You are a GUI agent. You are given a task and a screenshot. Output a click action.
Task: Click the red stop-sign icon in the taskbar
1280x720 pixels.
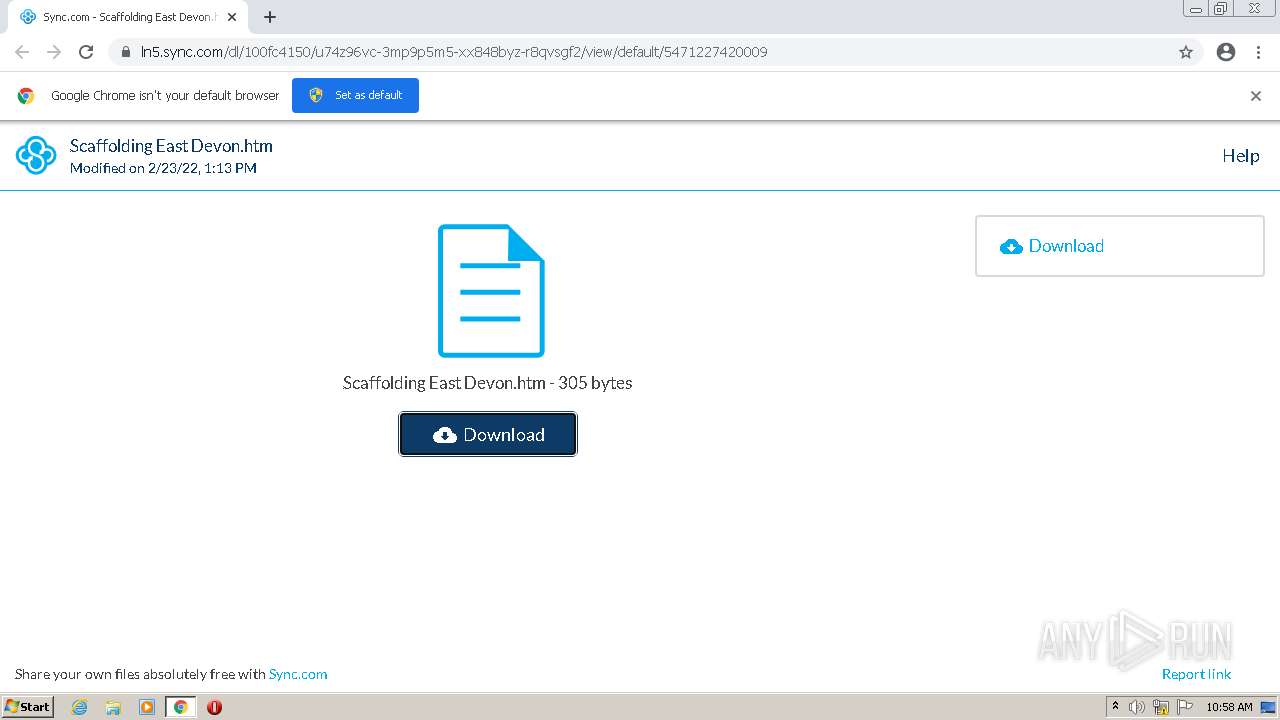tap(214, 707)
